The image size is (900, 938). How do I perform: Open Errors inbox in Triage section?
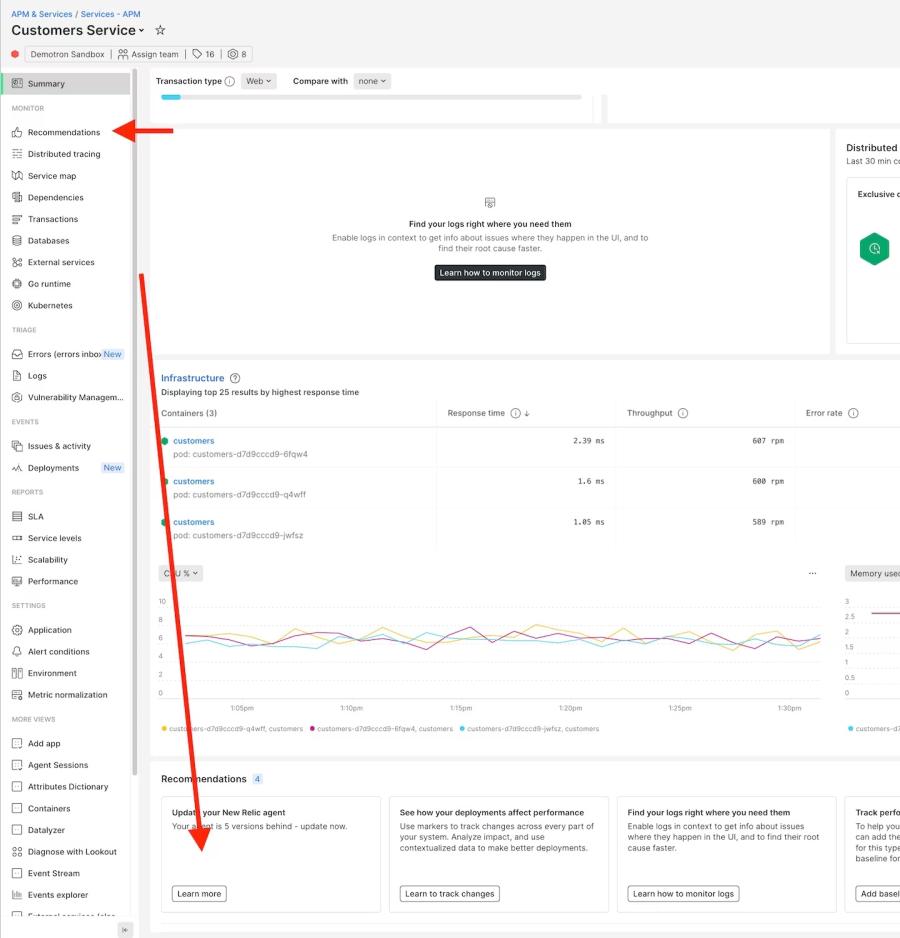pos(66,354)
